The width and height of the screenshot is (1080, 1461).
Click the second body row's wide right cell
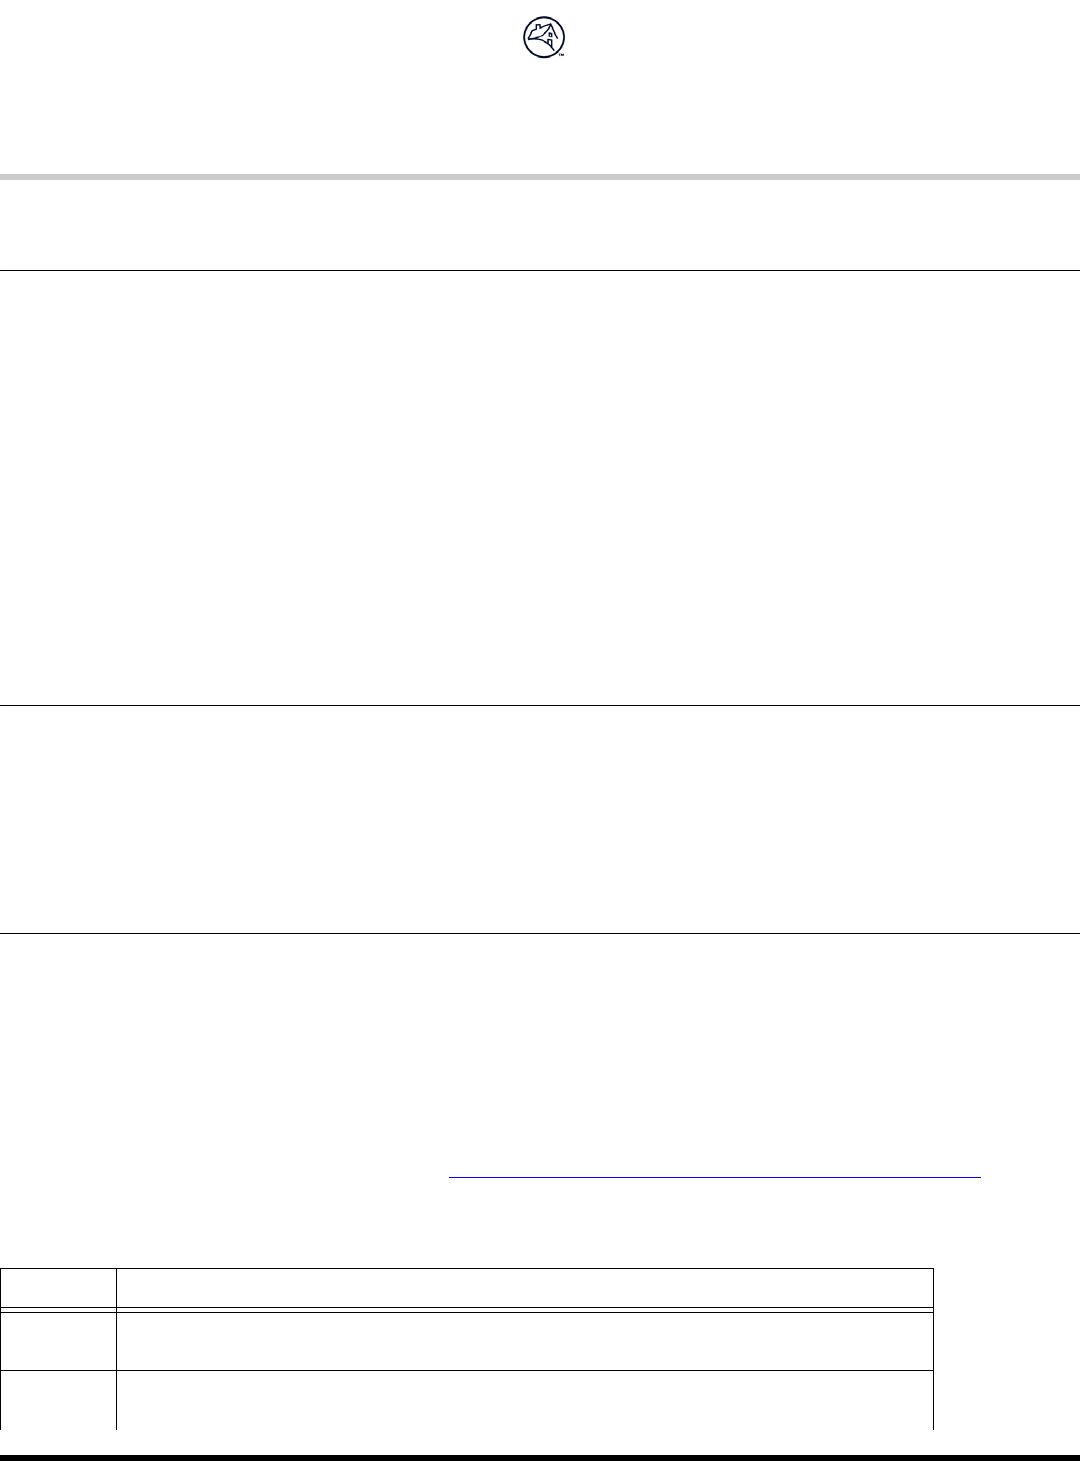click(524, 1399)
